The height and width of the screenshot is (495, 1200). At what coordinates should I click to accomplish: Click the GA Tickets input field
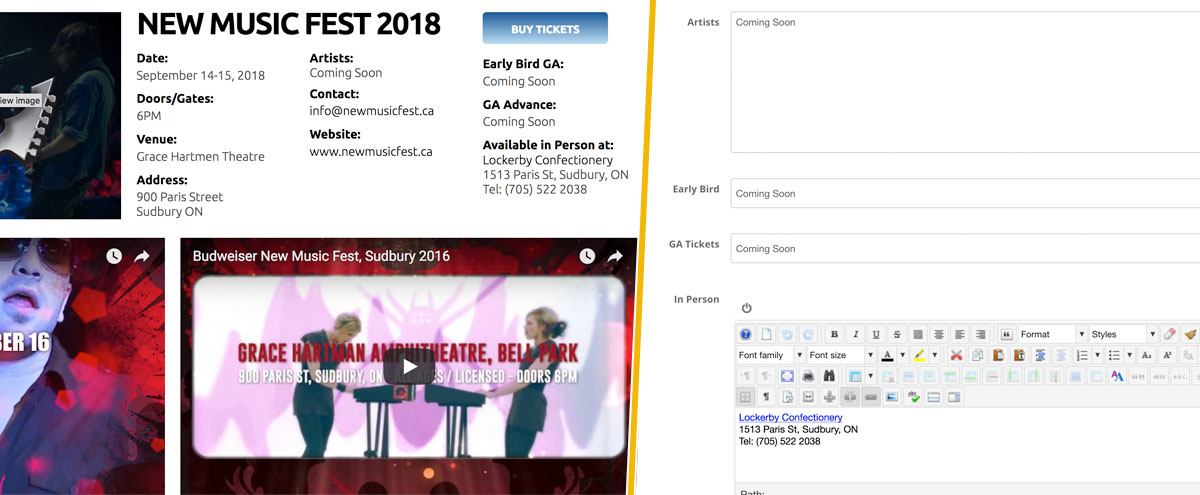pyautogui.click(x=965, y=248)
